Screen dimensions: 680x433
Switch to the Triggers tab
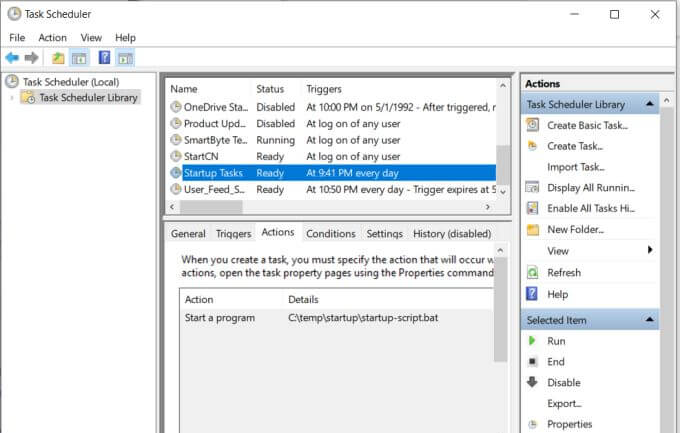pos(233,234)
